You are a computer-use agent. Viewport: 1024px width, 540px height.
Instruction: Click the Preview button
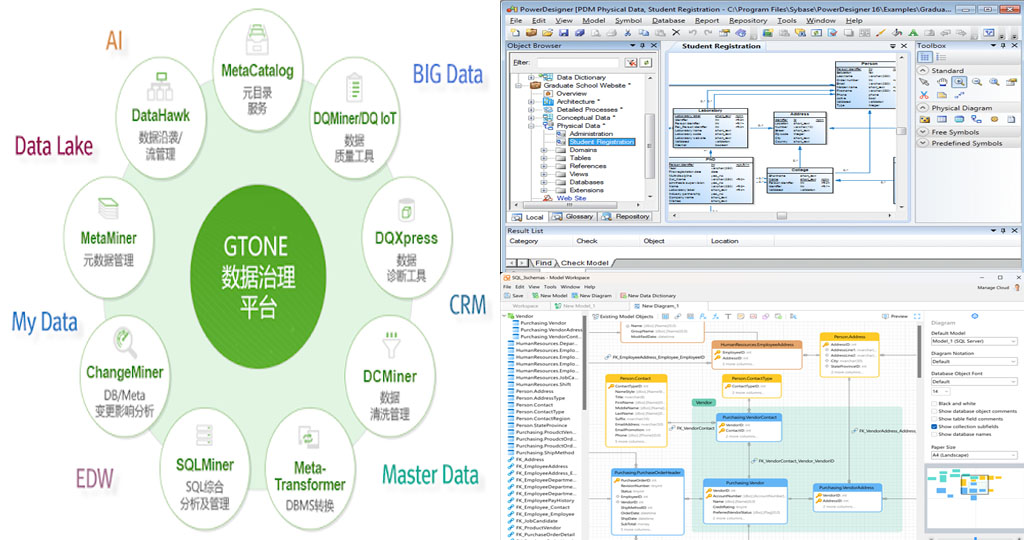pyautogui.click(x=895, y=316)
